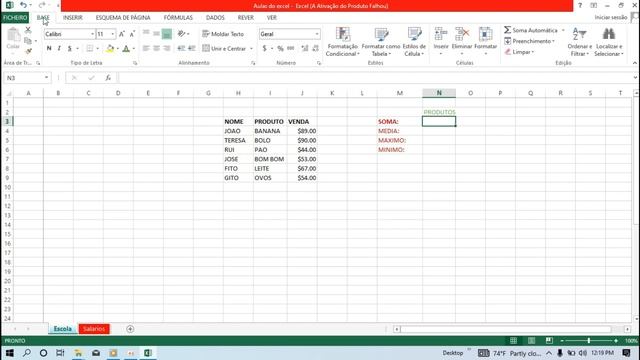
Task: Toggle align text right
Action: pos(167,48)
